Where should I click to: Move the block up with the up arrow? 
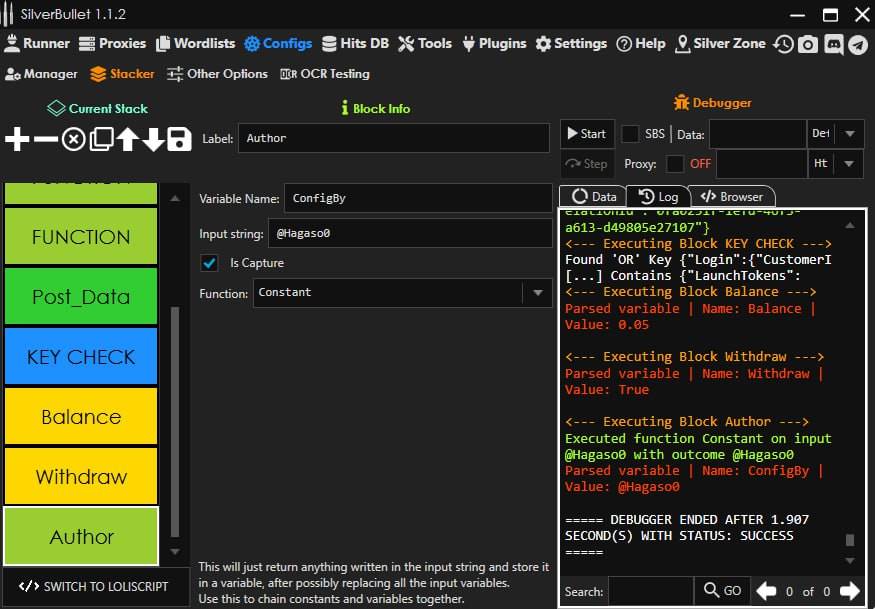point(127,139)
